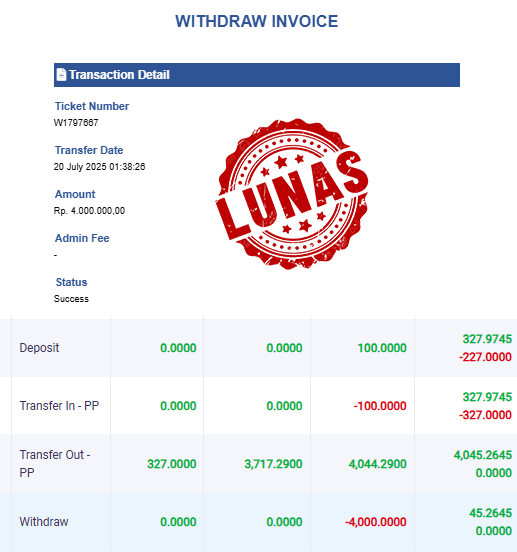The height and width of the screenshot is (552, 517).
Task: Select the 4,044.2900 value
Action: [x=378, y=464]
